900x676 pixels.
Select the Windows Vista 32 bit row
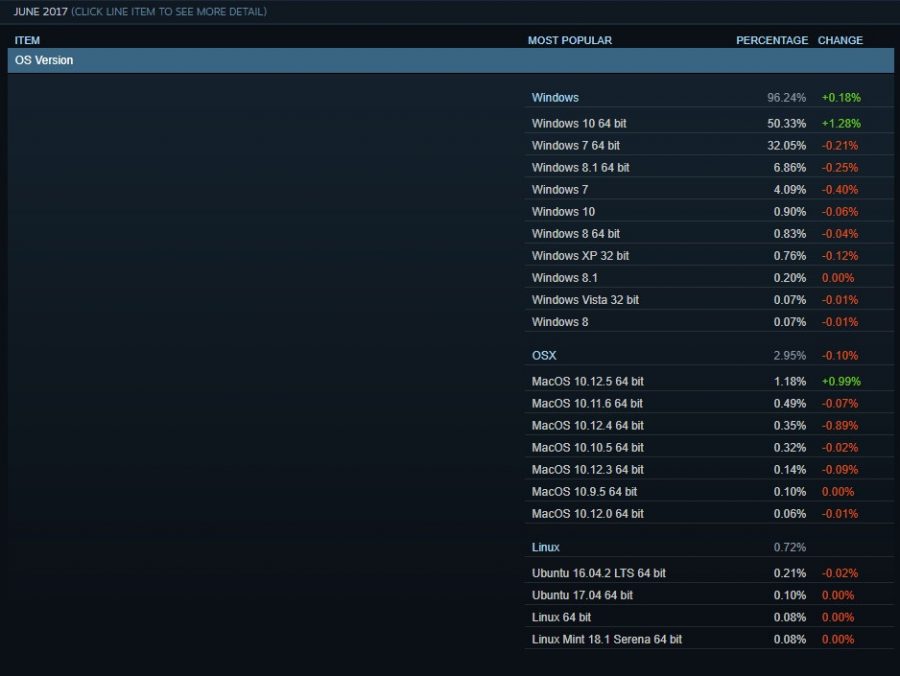[709, 300]
